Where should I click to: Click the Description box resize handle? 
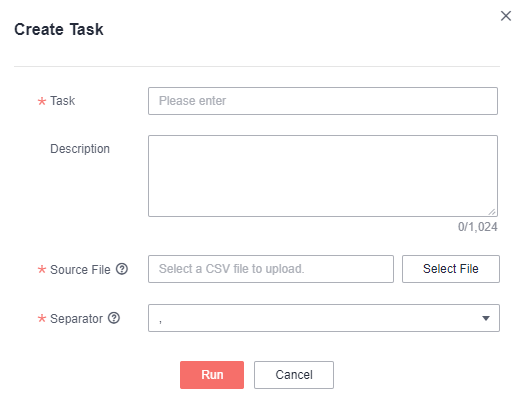[x=492, y=212]
